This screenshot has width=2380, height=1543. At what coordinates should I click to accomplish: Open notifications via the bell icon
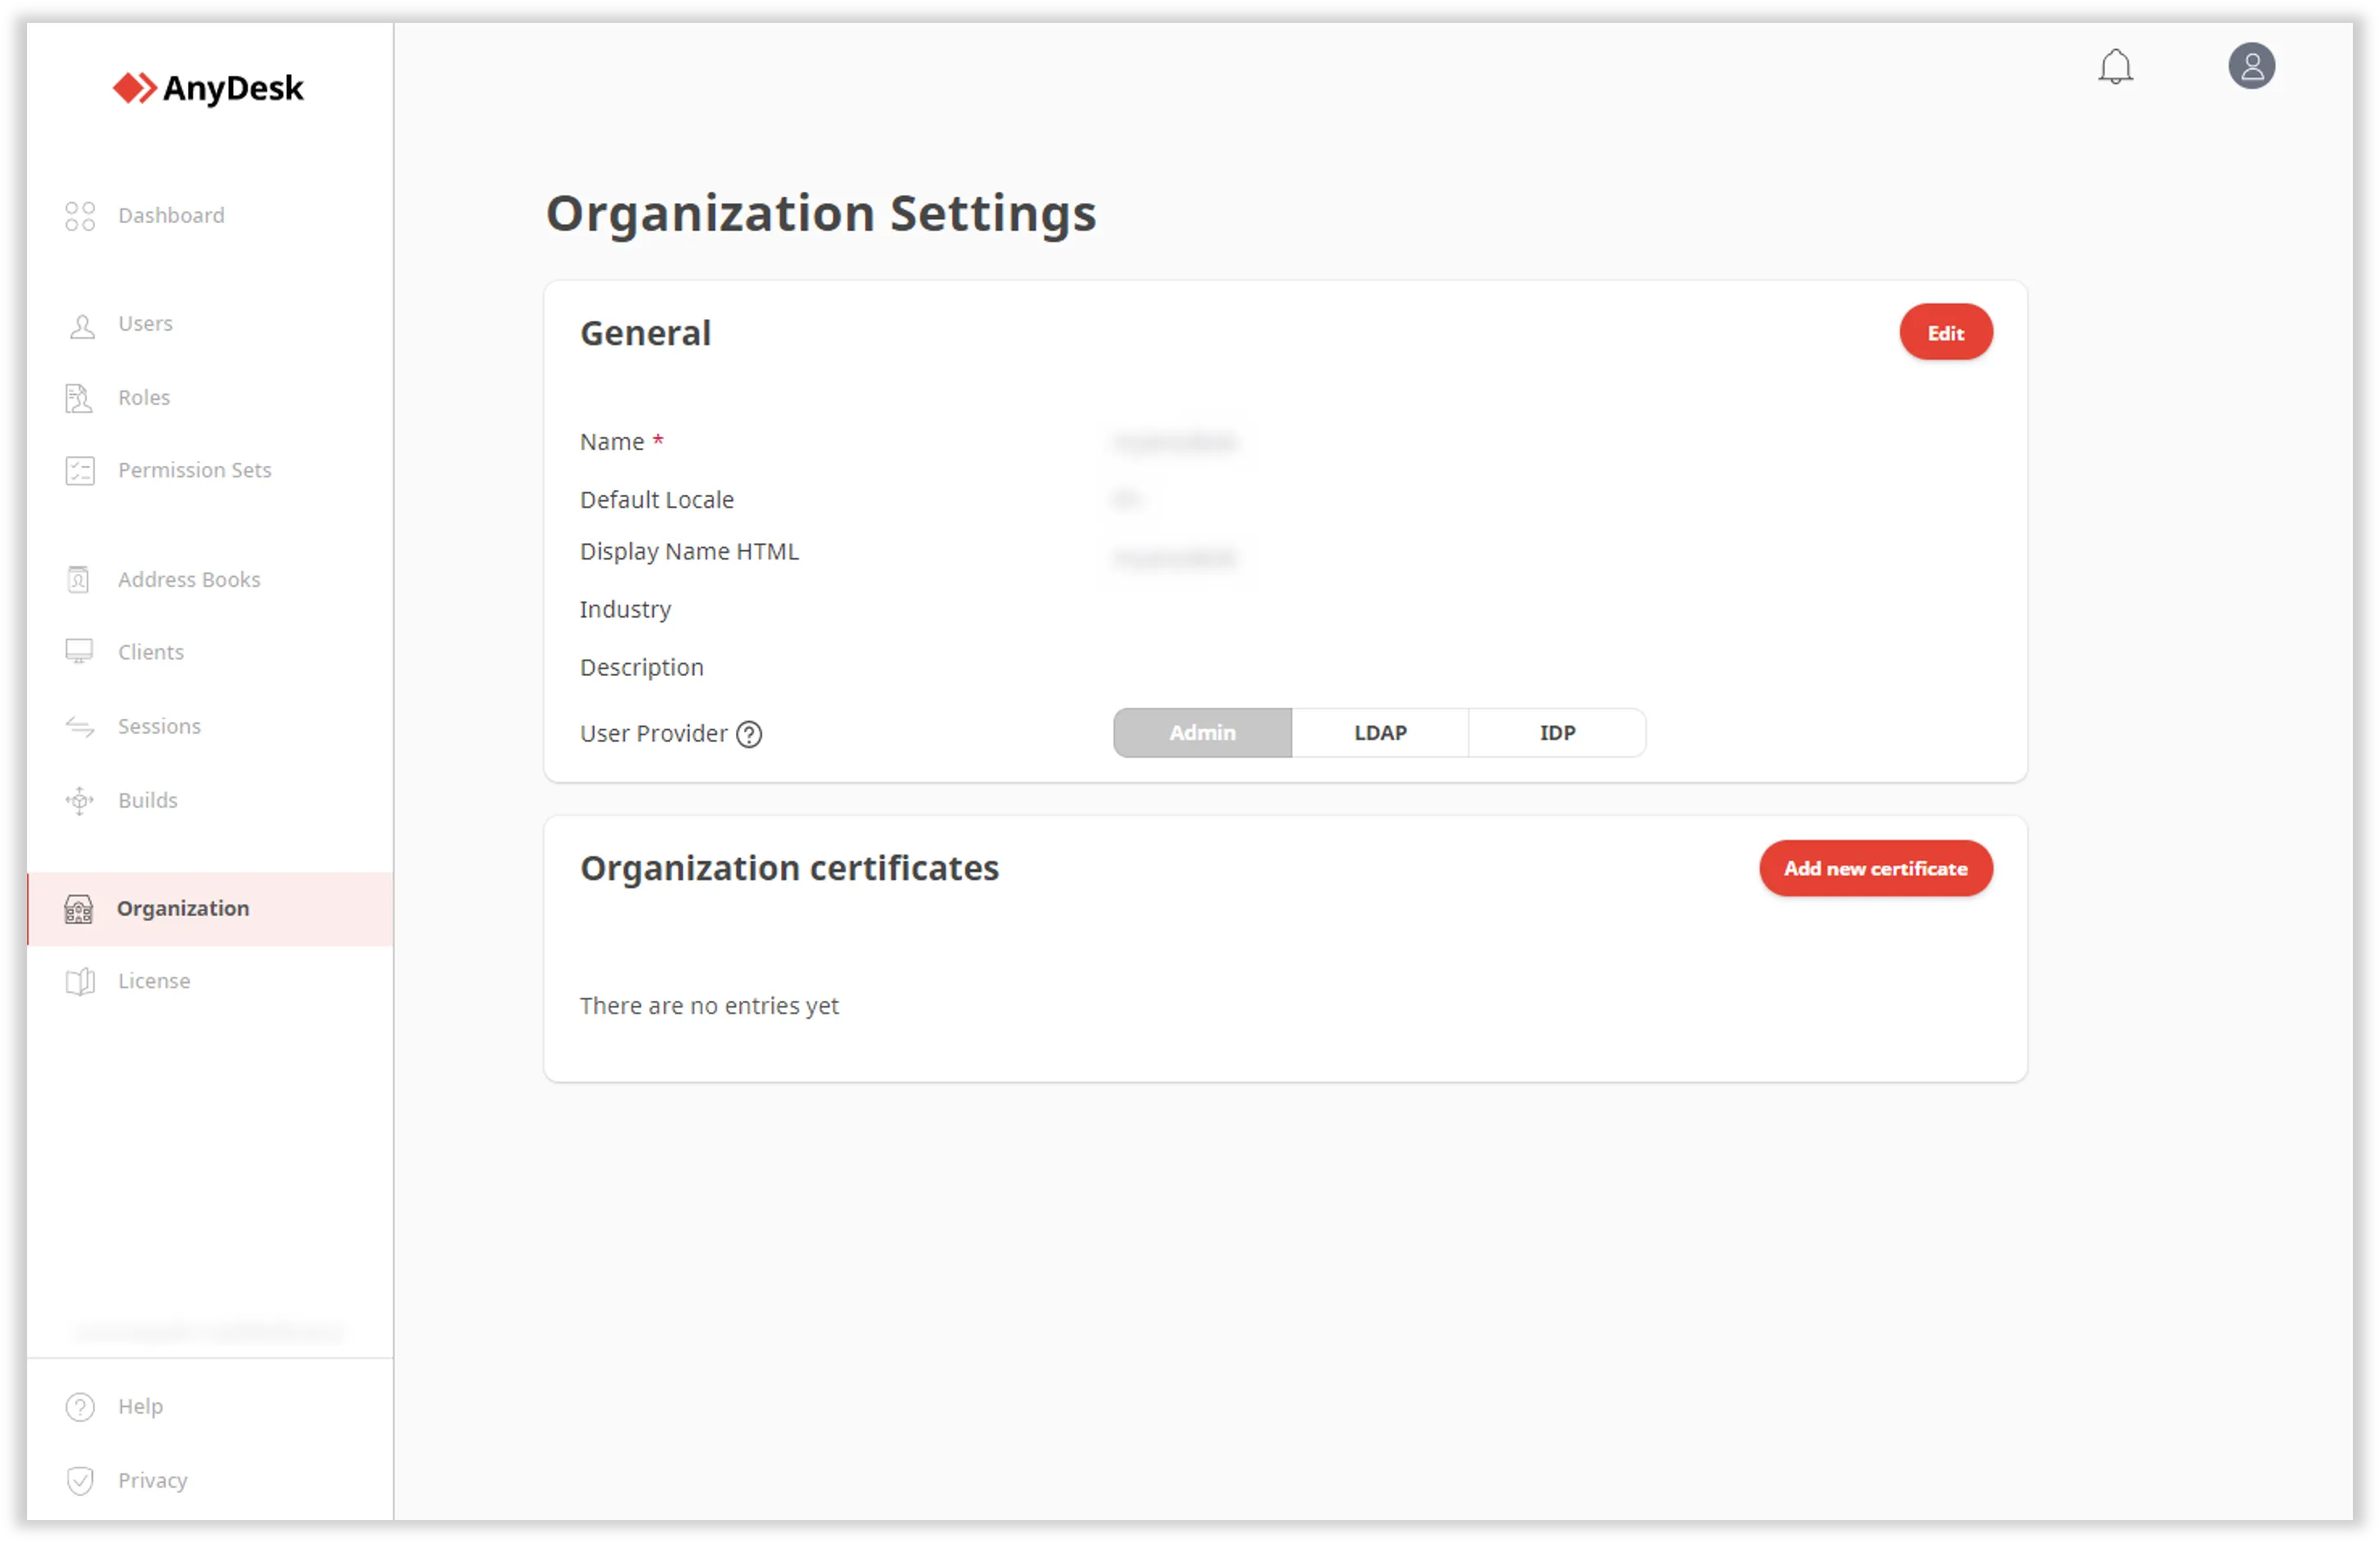(2116, 66)
